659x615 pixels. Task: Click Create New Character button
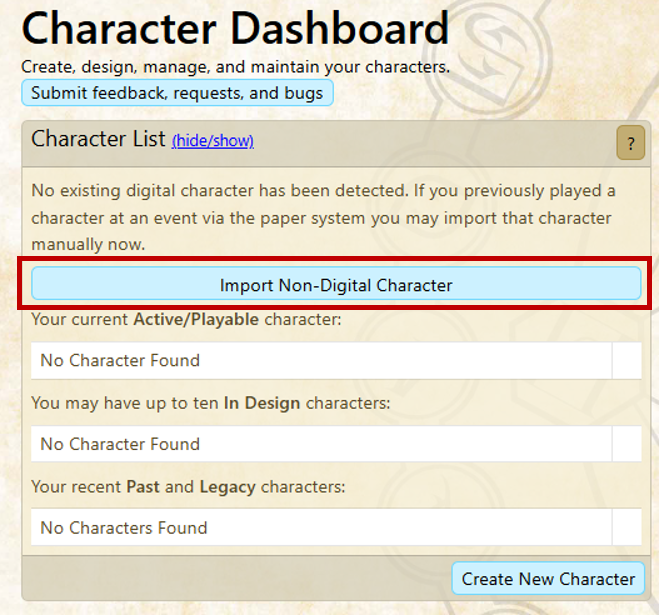tap(548, 579)
